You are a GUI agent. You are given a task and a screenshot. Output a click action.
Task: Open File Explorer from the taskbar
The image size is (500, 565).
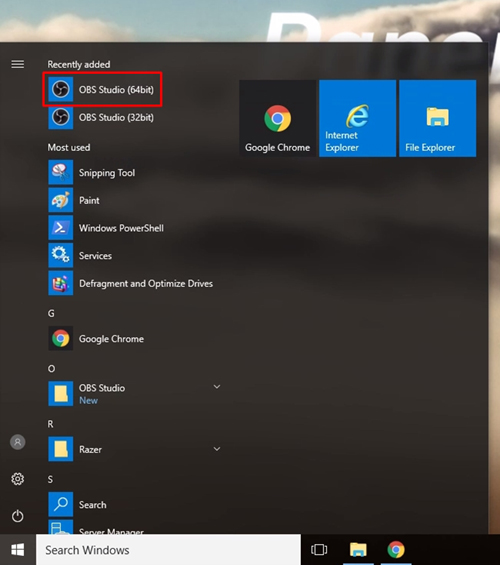coord(358,550)
